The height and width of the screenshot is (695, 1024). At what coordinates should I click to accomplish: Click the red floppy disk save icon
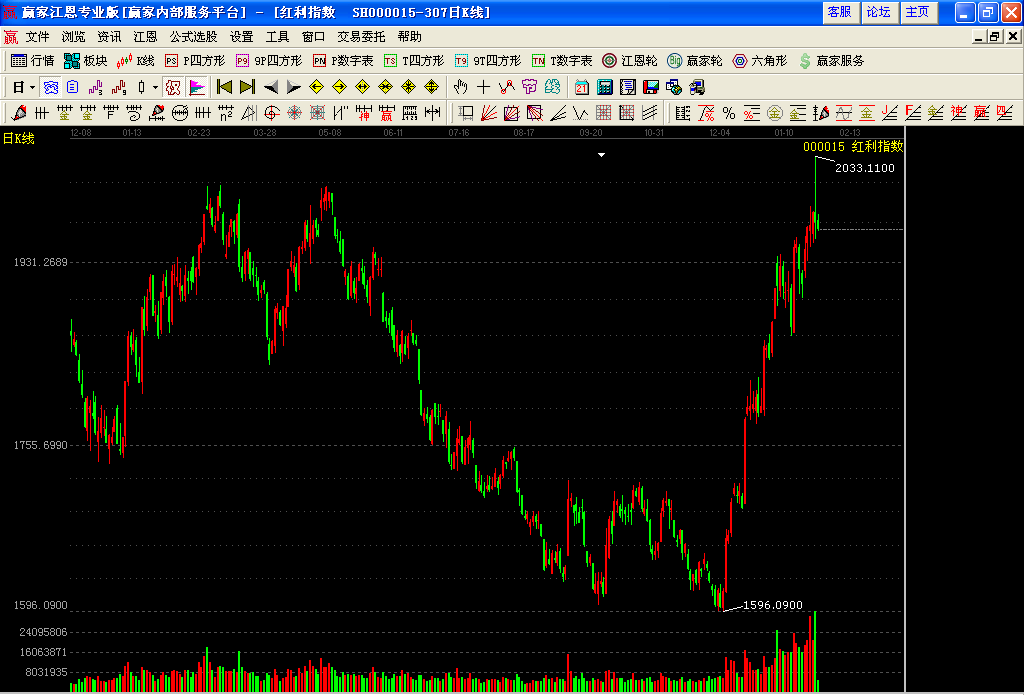click(651, 87)
